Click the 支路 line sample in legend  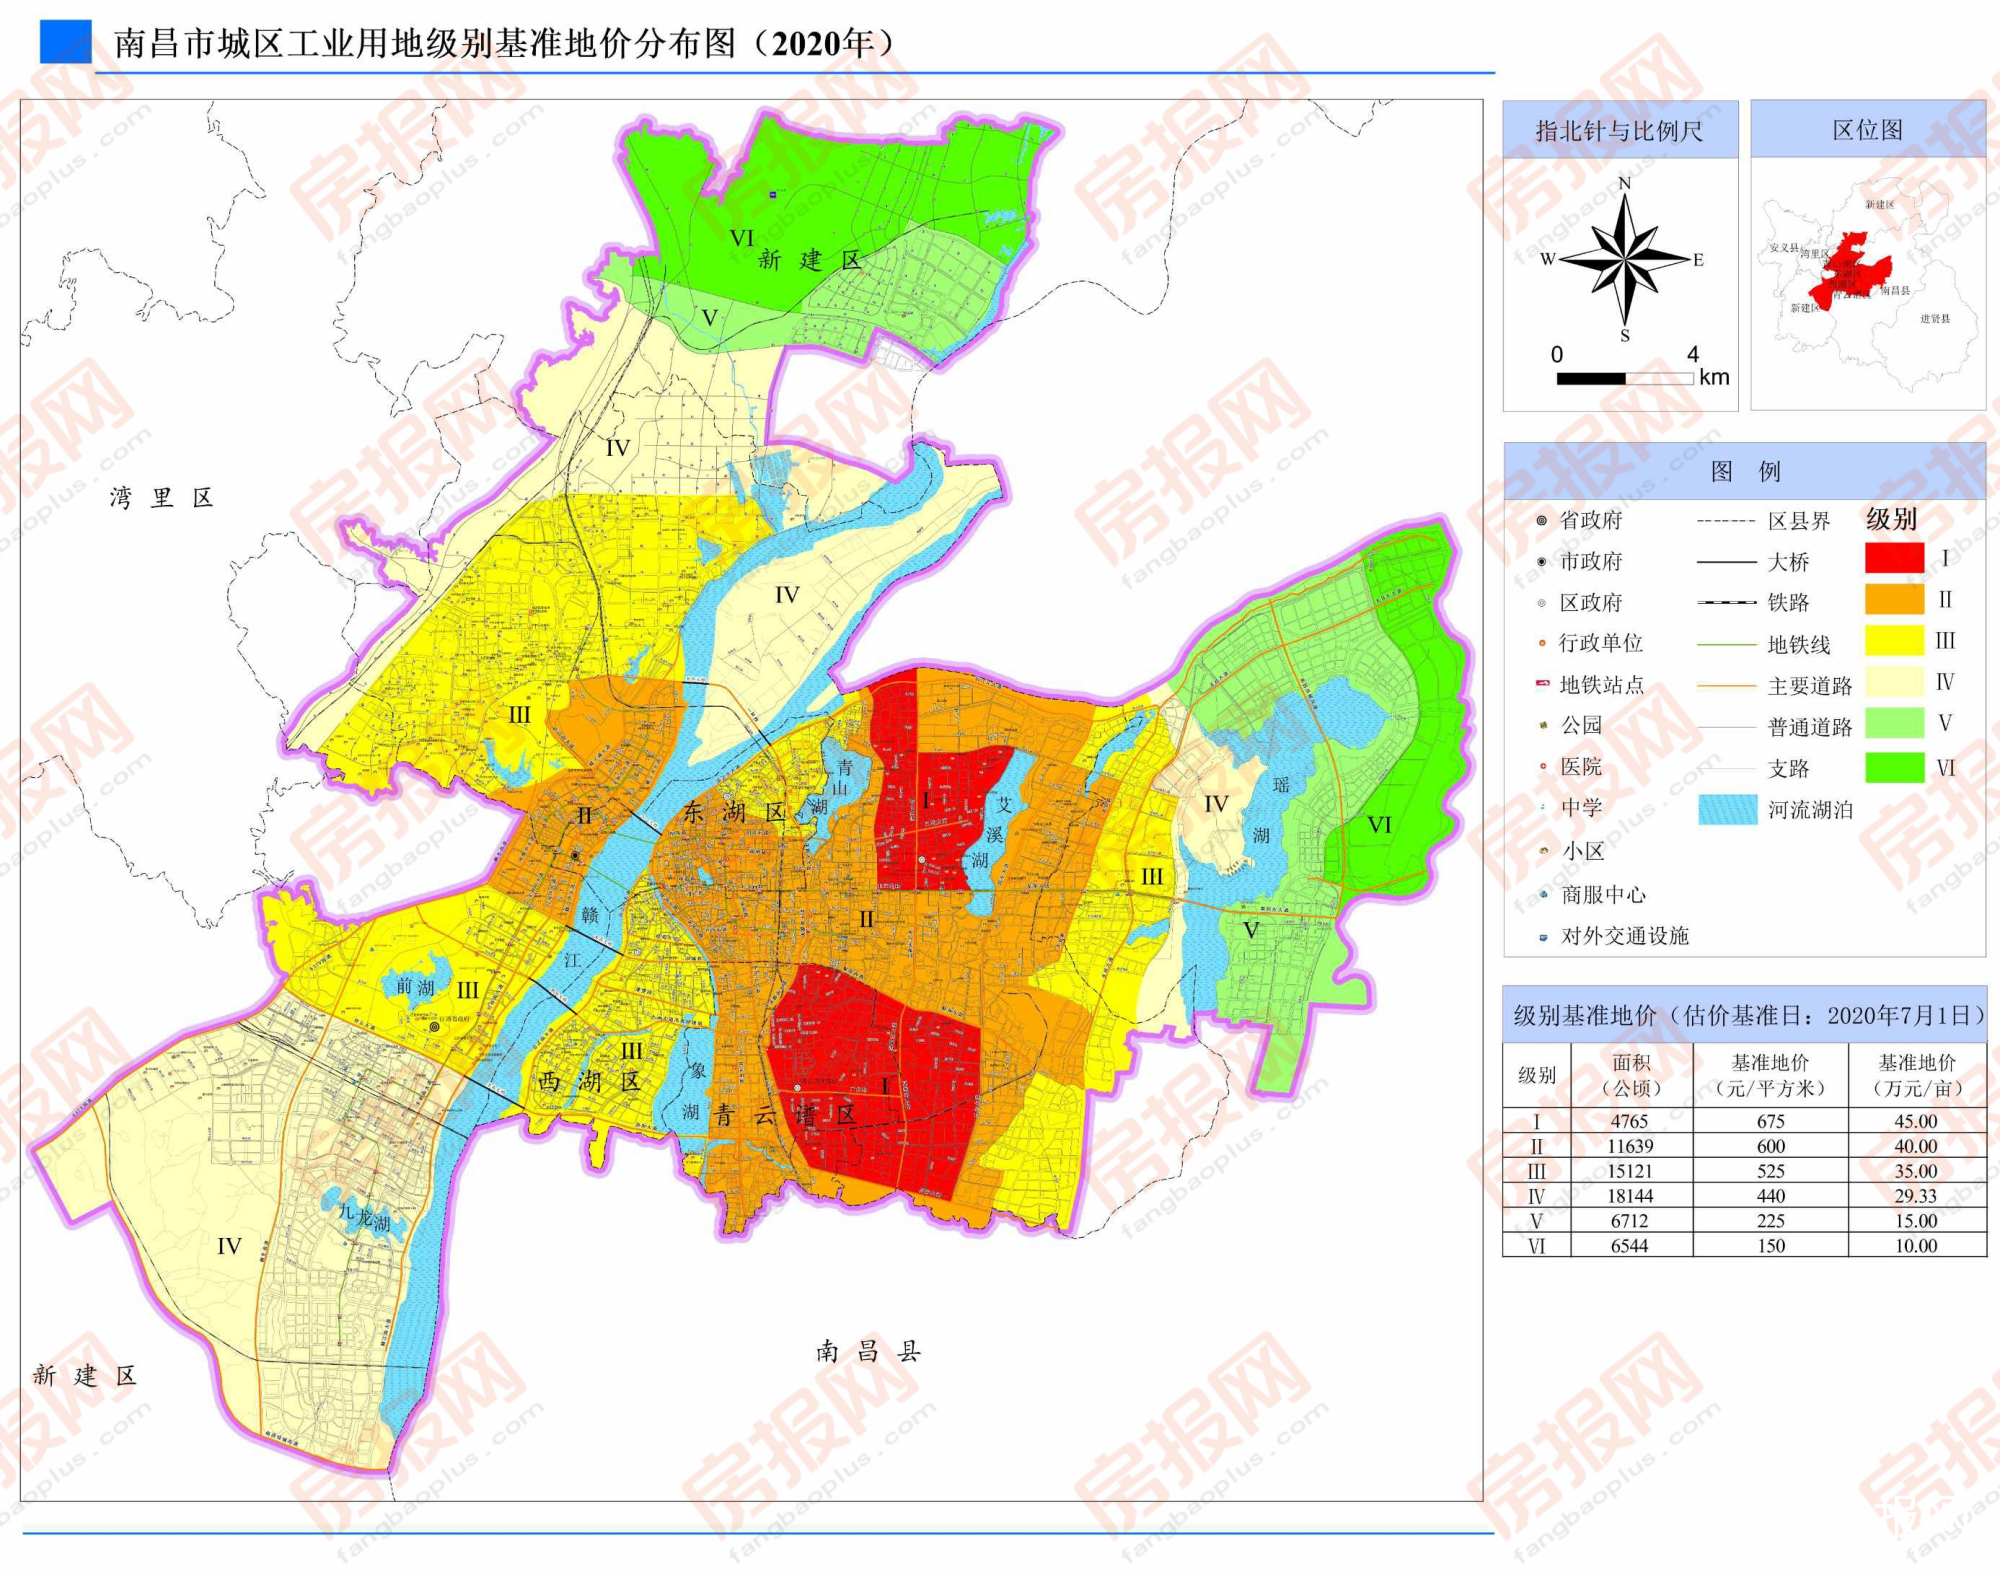coord(1726,769)
